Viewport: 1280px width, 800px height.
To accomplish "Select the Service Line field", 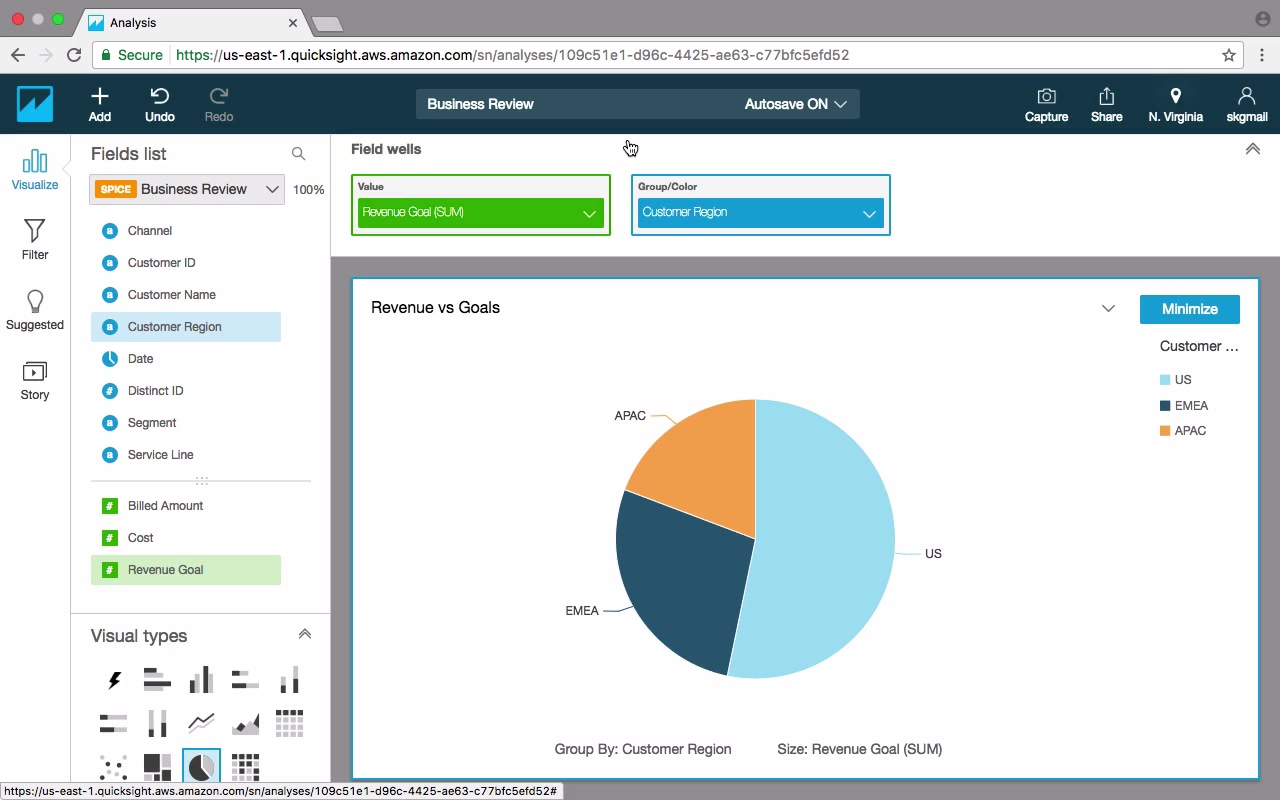I will 186,455.
